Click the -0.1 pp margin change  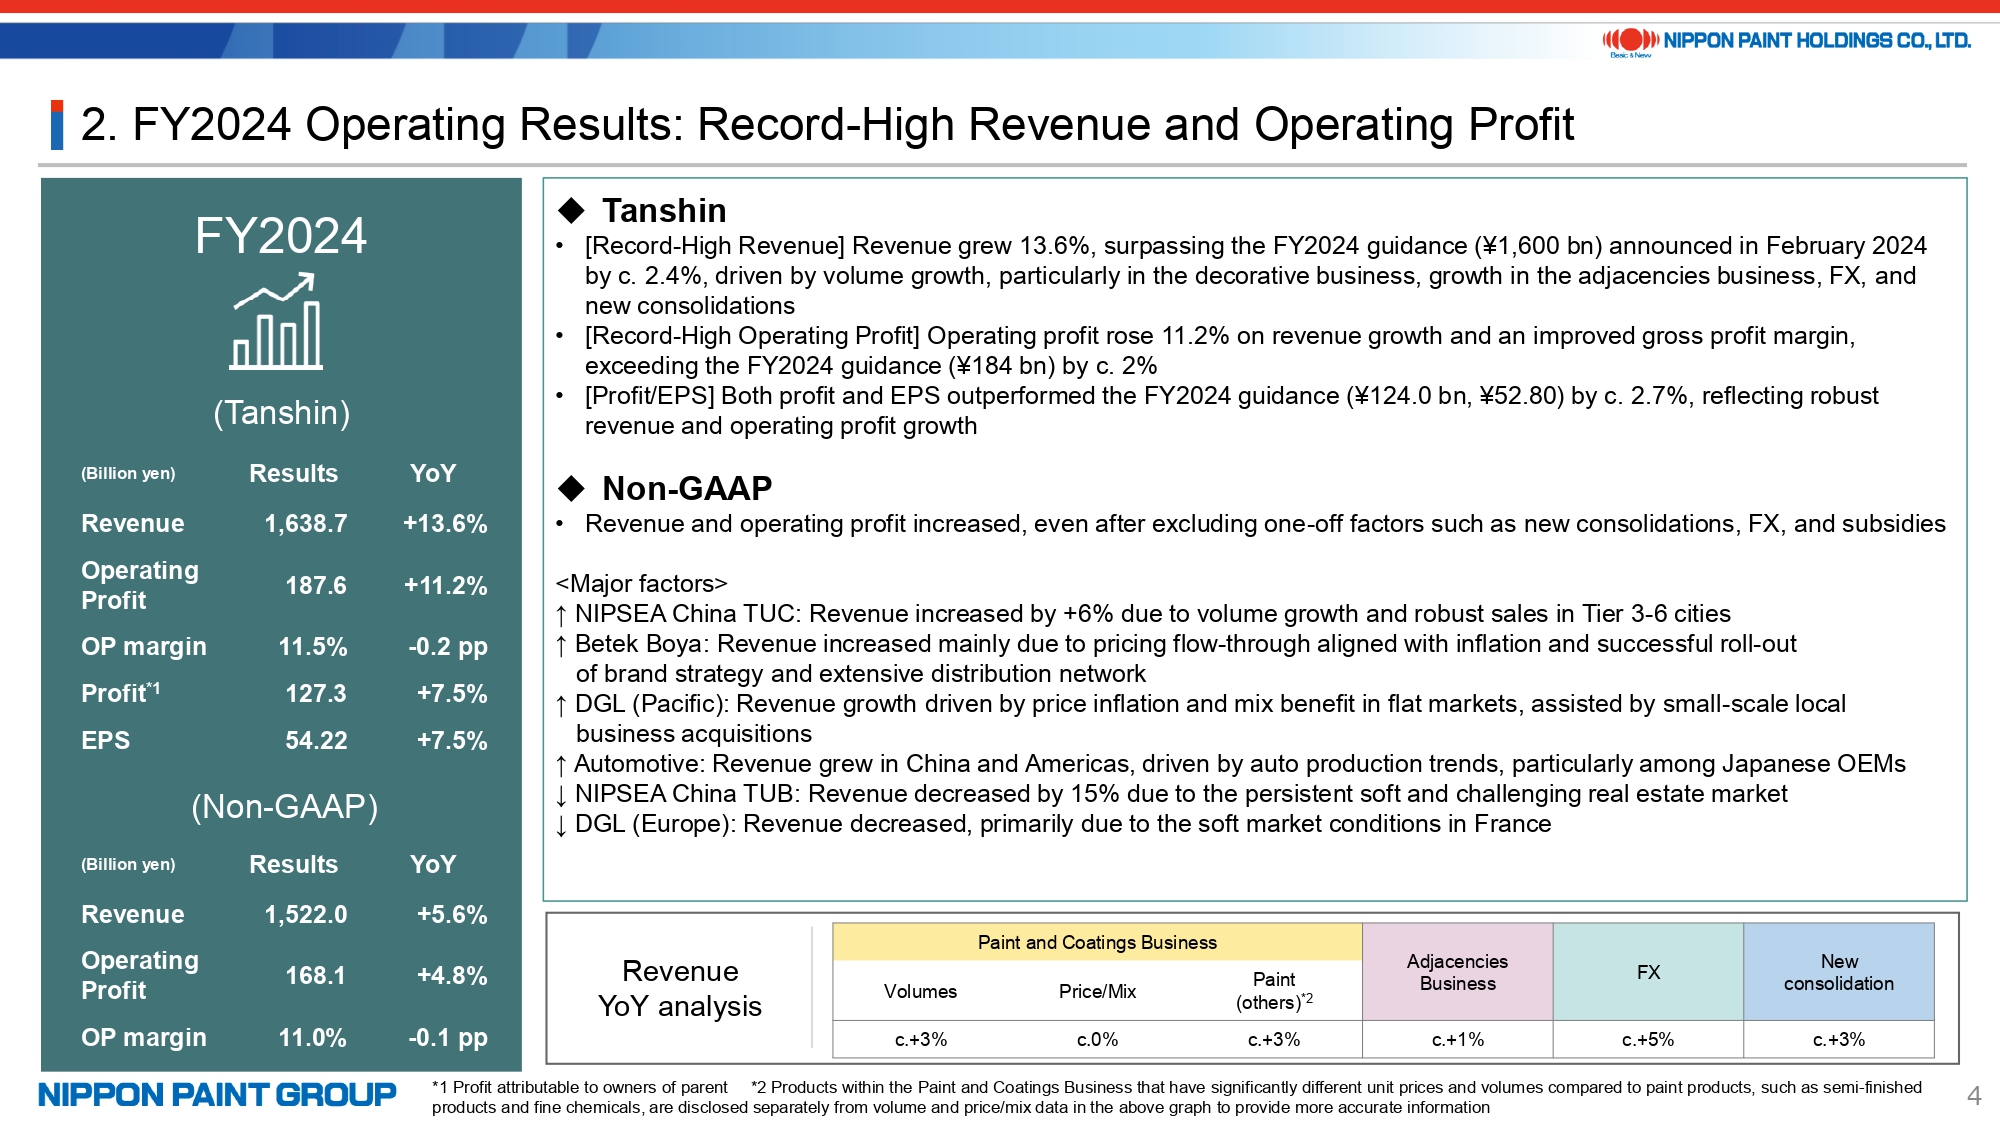(x=448, y=1038)
